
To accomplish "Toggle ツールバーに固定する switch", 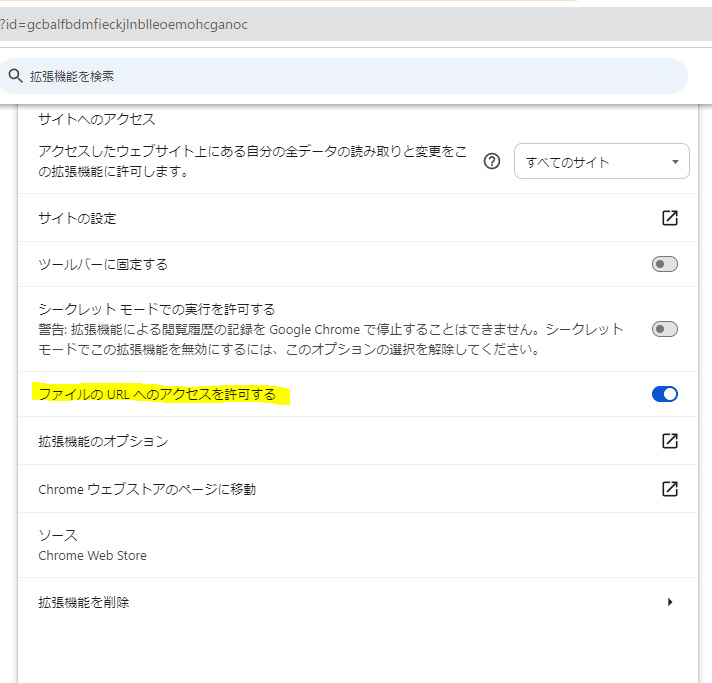I will [665, 264].
